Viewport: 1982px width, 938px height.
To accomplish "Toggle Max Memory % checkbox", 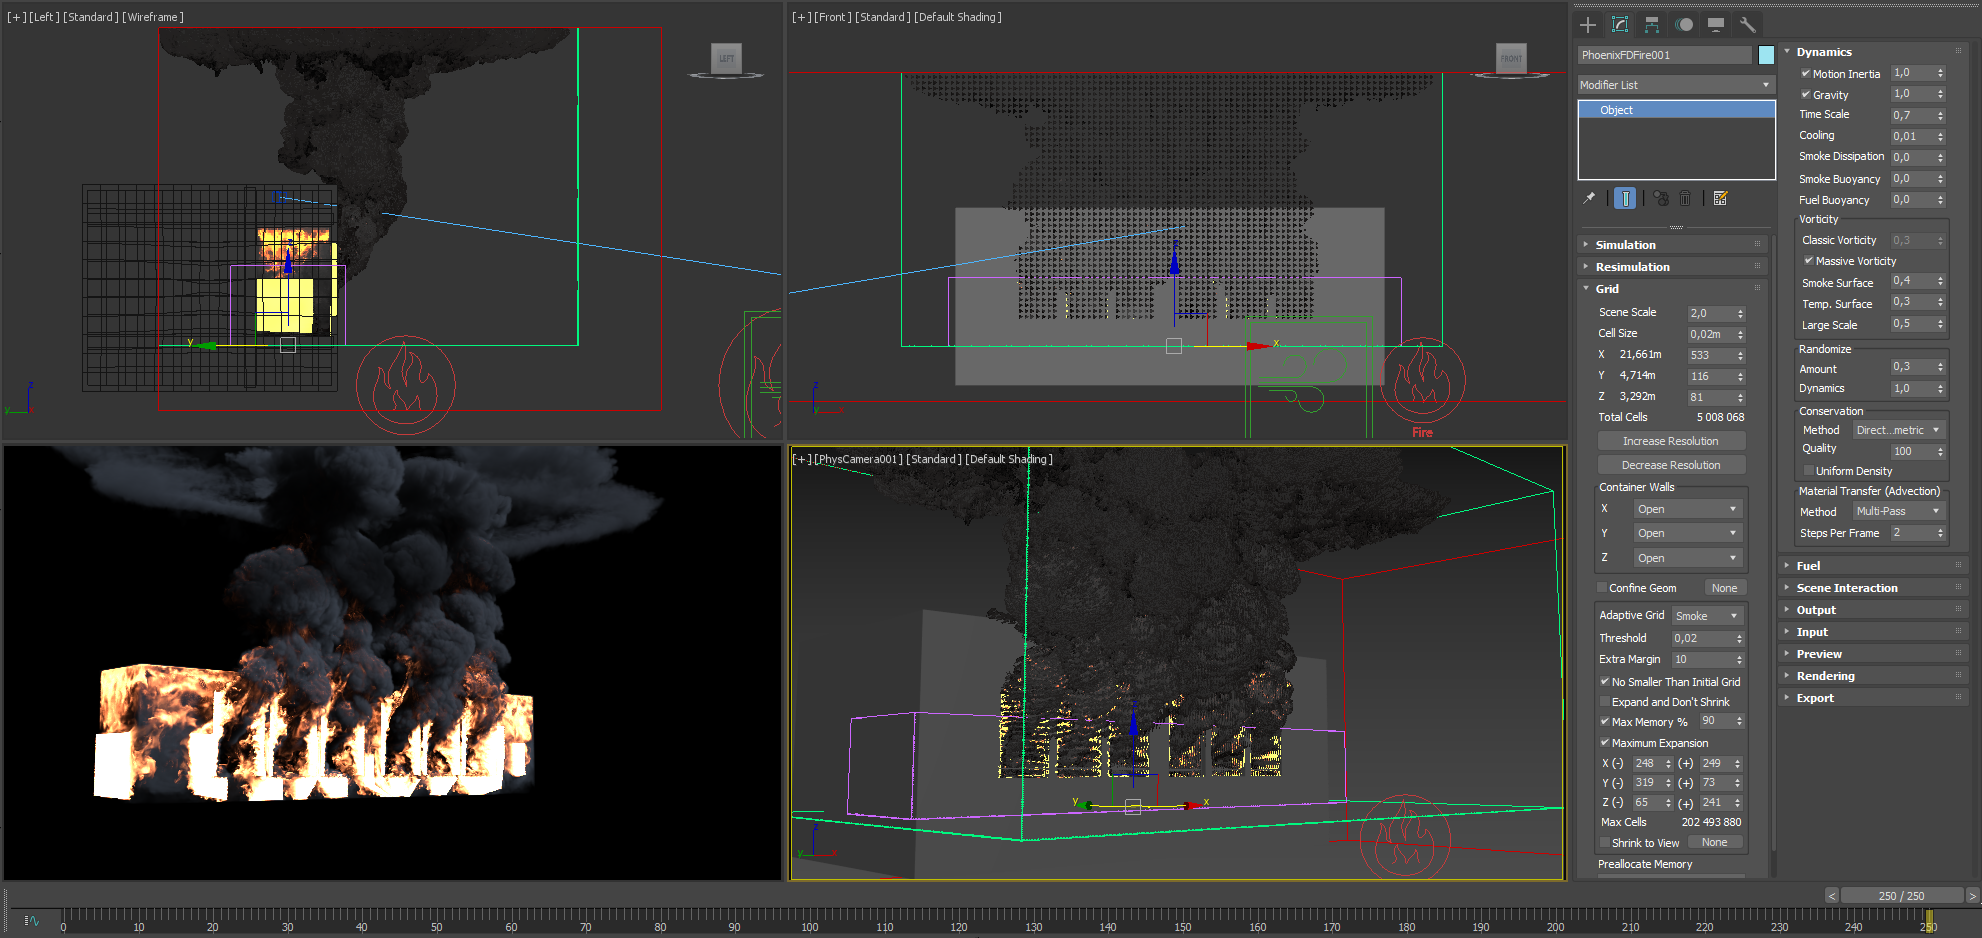I will point(1605,722).
